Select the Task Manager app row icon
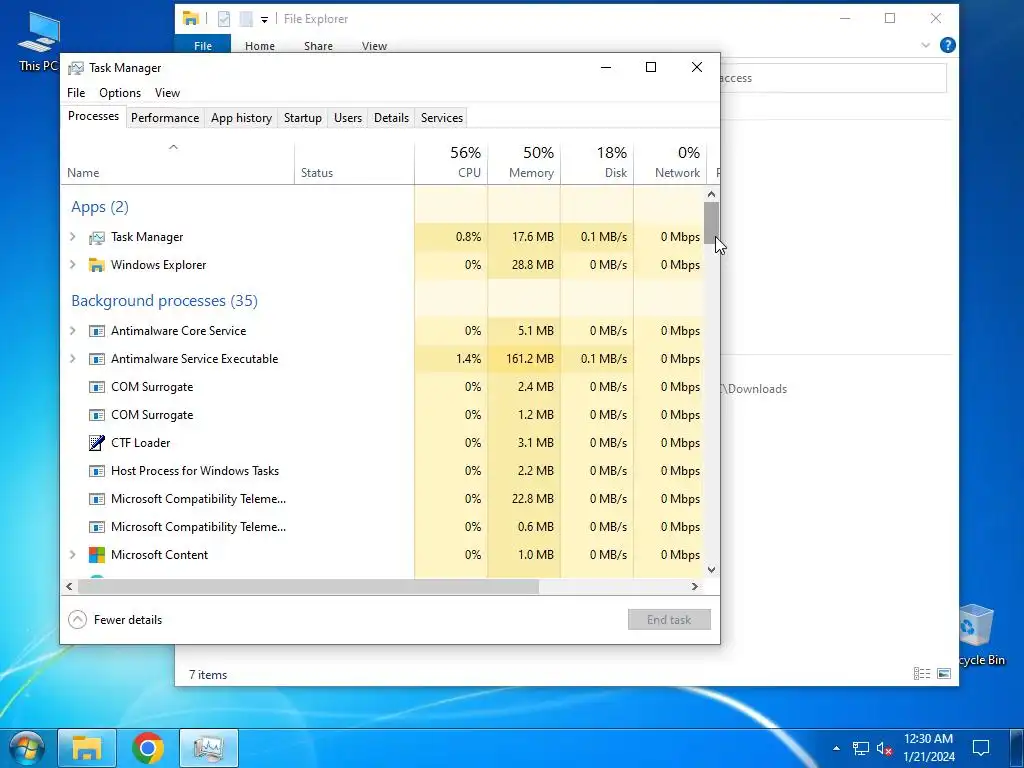Viewport: 1024px width, 768px height. pyautogui.click(x=97, y=238)
